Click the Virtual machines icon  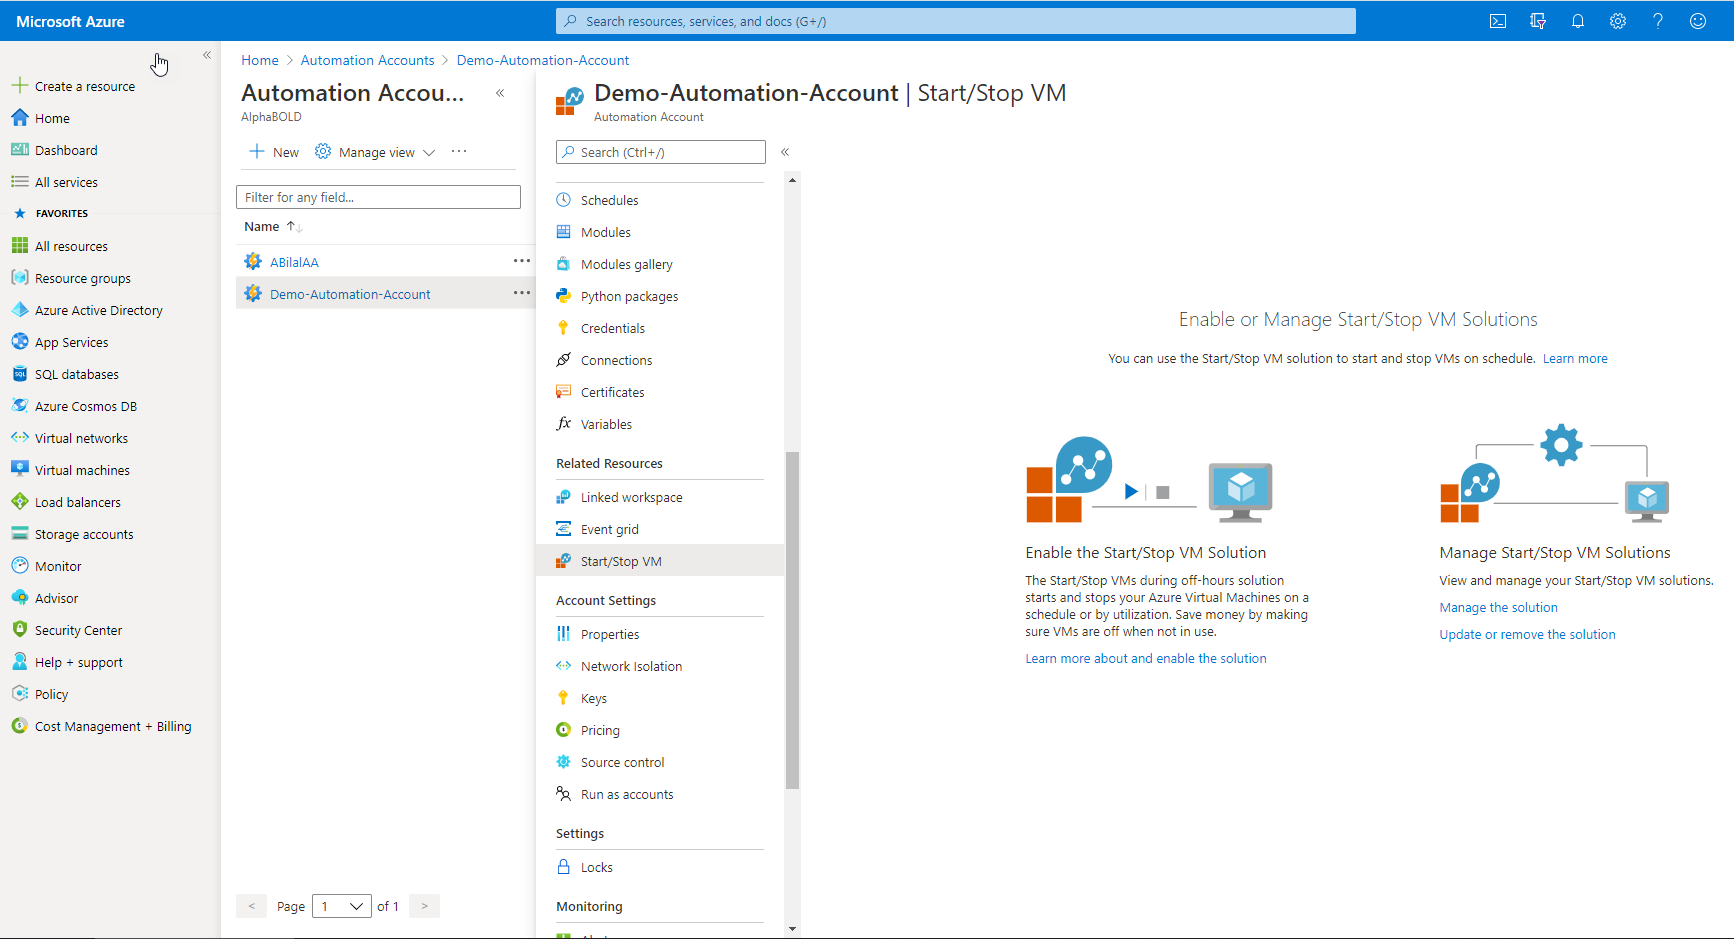point(19,470)
